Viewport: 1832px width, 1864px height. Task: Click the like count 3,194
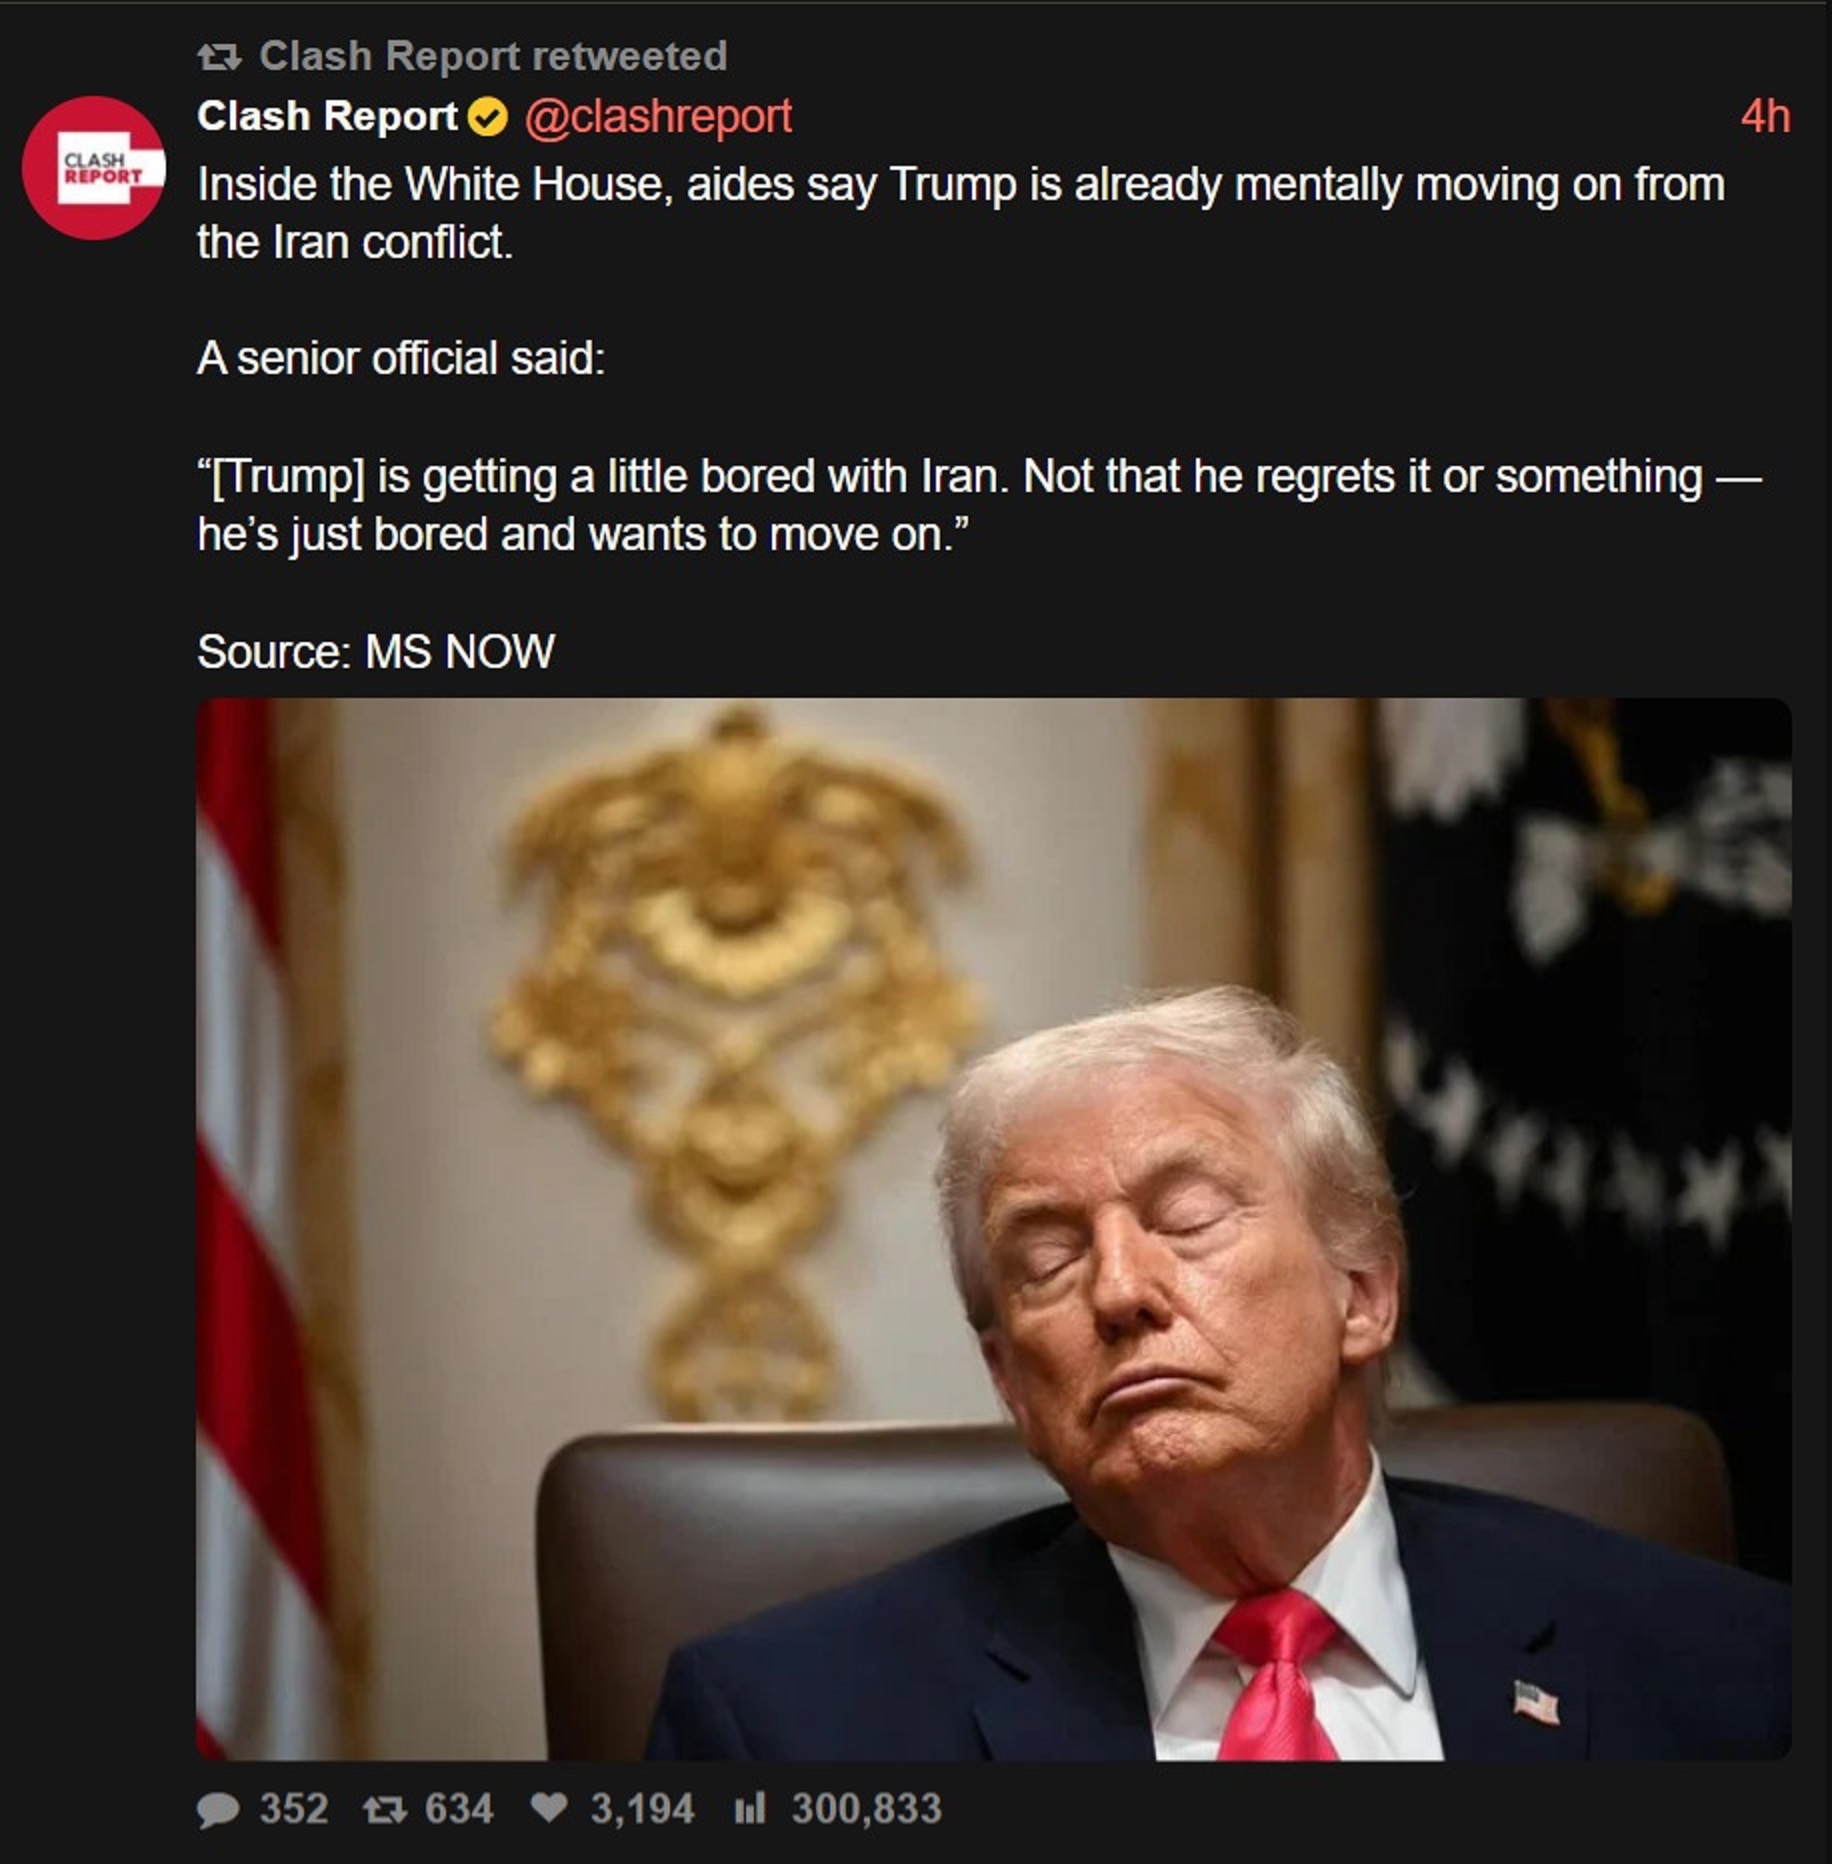(642, 1809)
